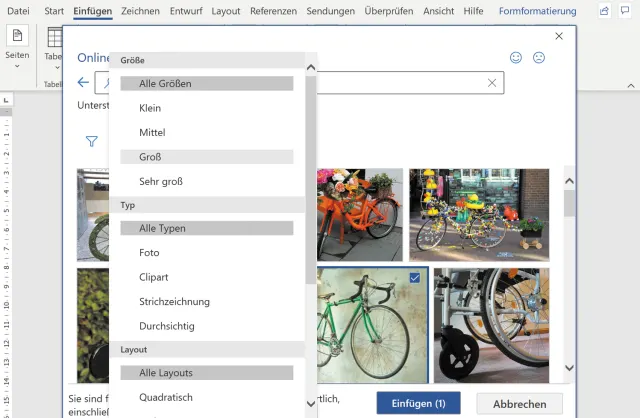Click the sad smiley feedback icon
Viewport: 640px width, 418px height.
[539, 58]
